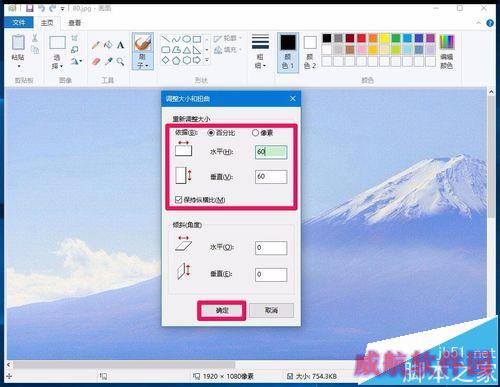Choose the Curve shape
This screenshot has width=500, height=387.
[x=176, y=40]
